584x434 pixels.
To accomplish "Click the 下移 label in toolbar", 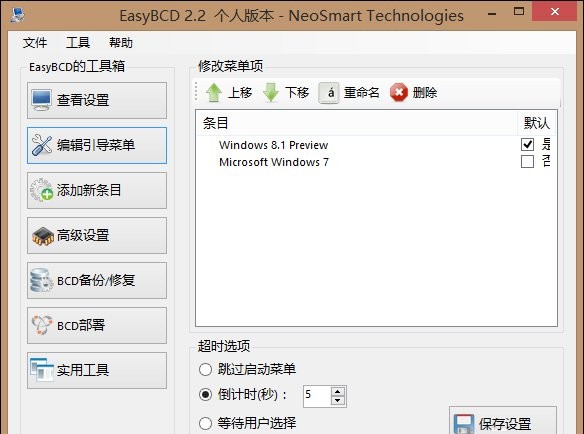I will click(x=297, y=92).
